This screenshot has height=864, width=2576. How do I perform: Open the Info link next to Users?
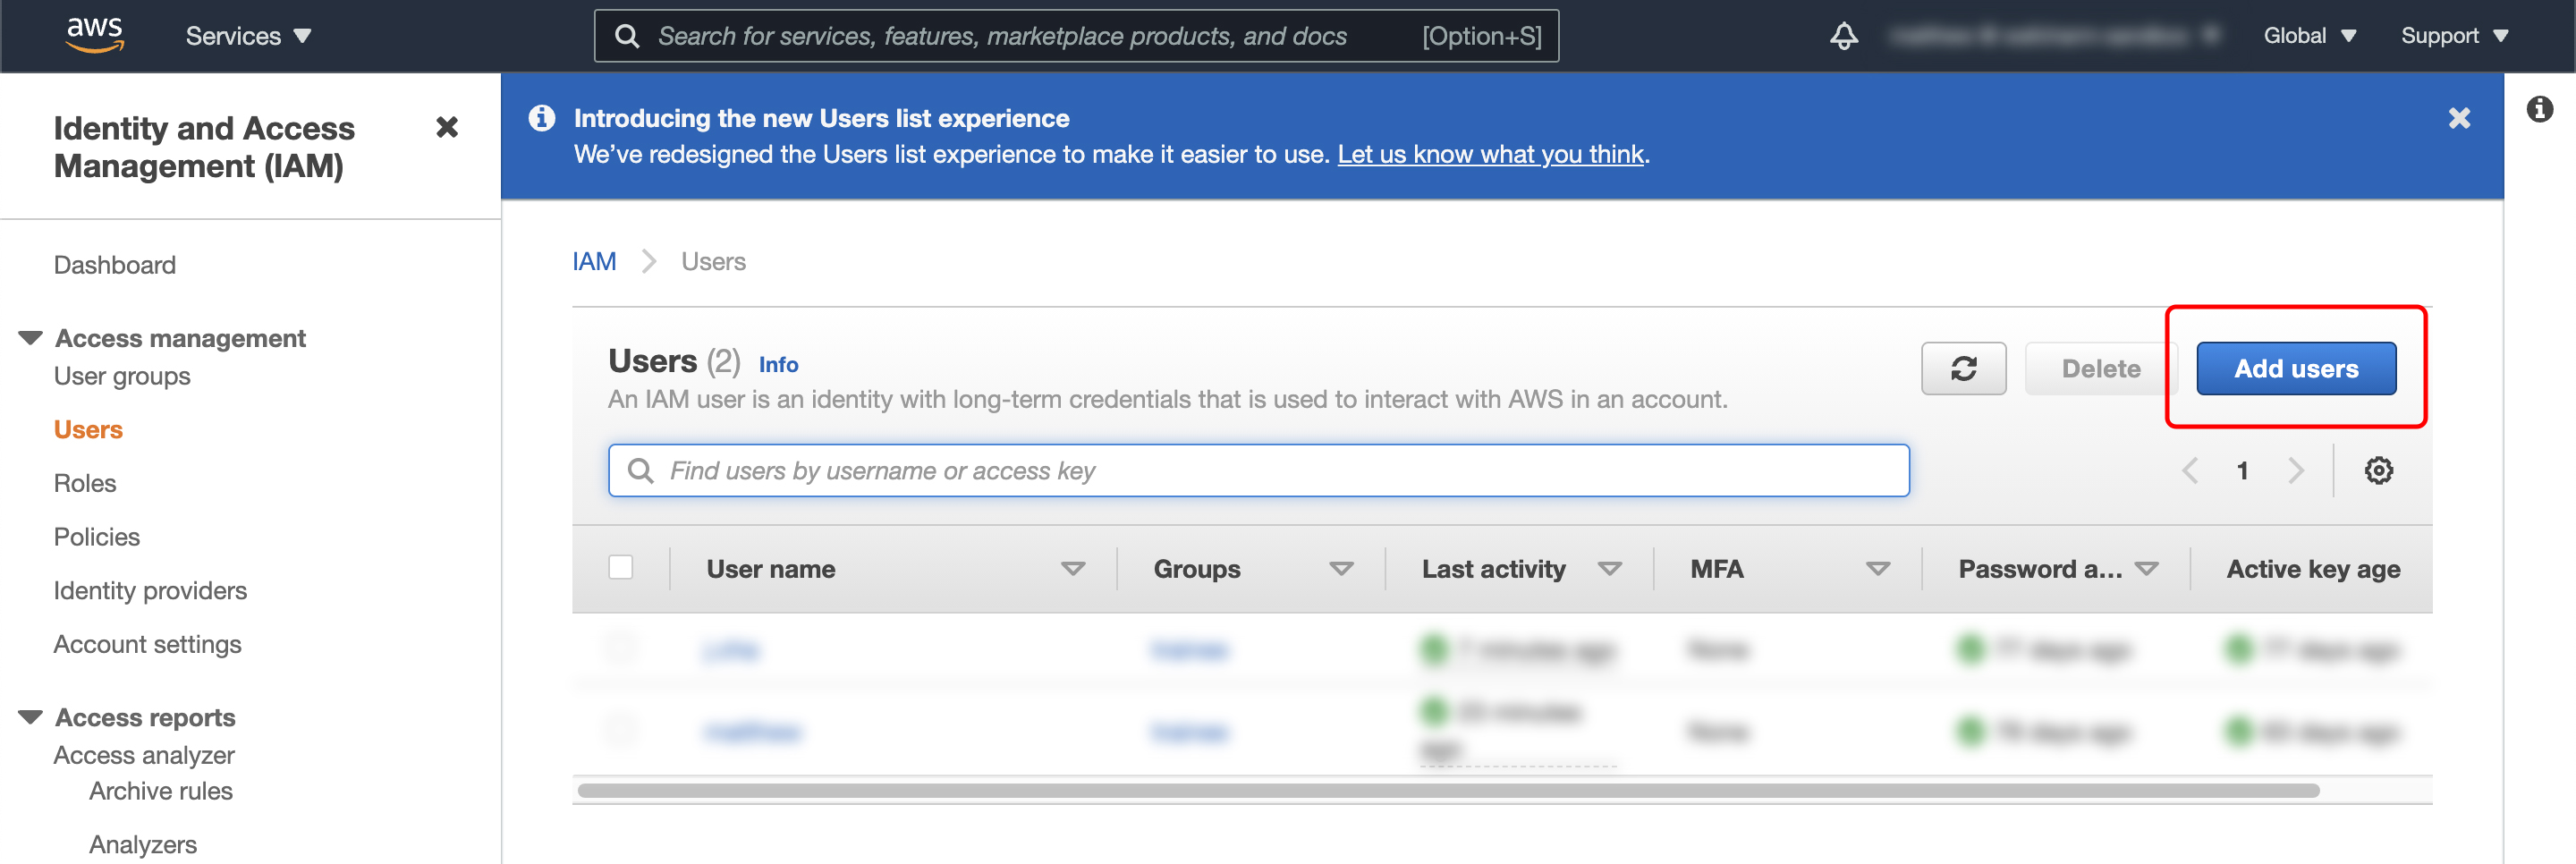pyautogui.click(x=778, y=364)
